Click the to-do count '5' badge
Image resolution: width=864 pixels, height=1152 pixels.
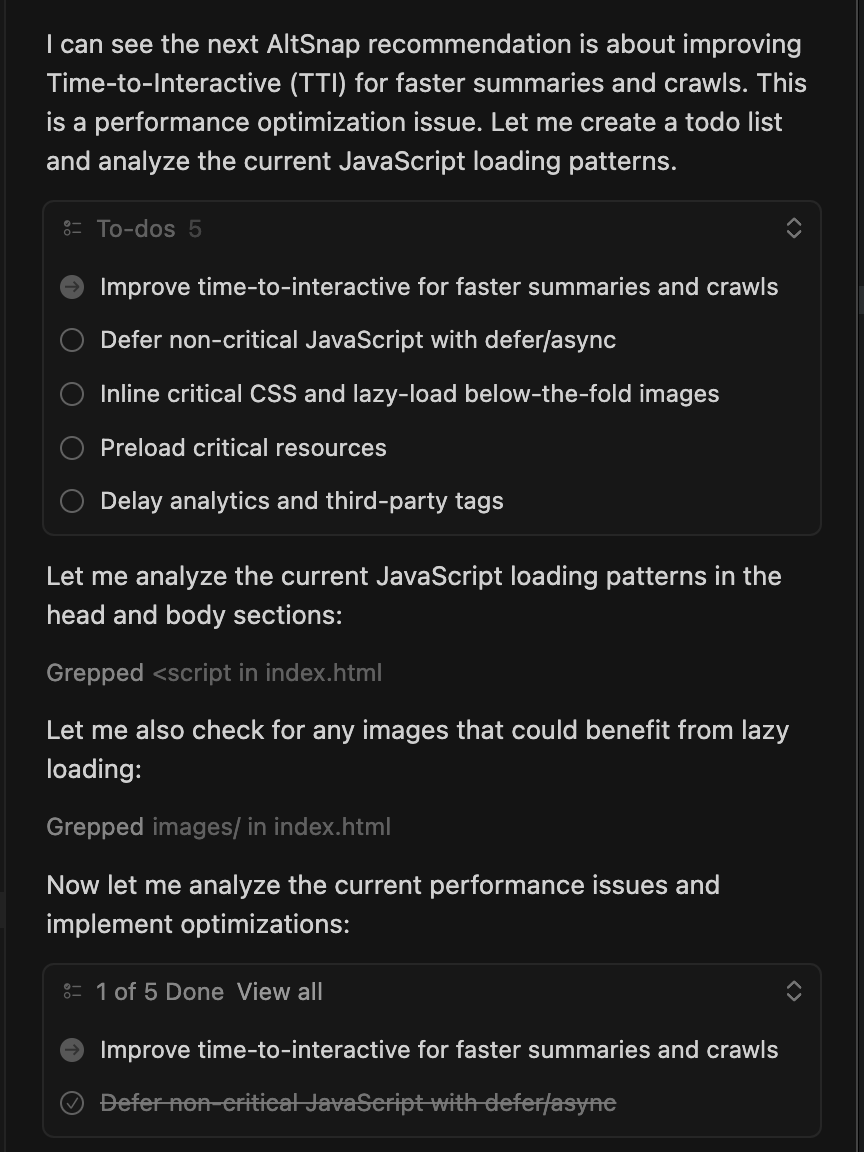click(x=195, y=229)
